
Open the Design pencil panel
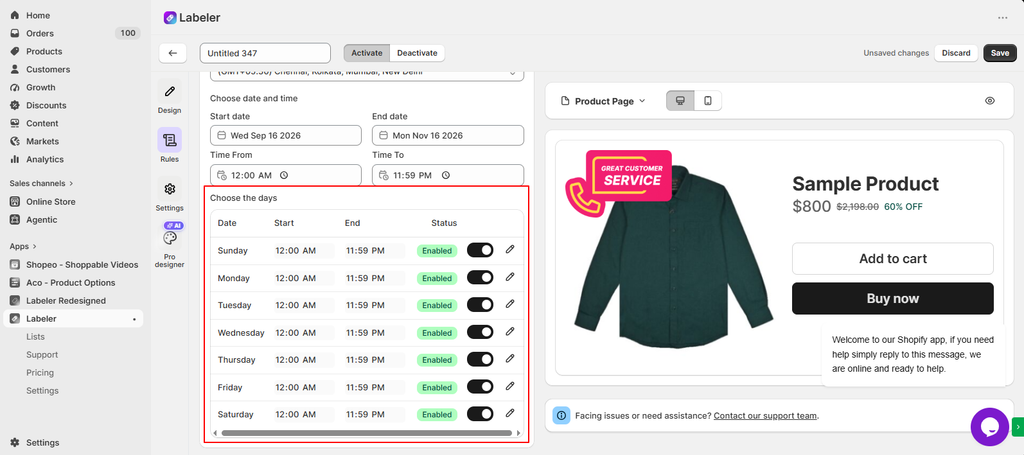pos(169,91)
